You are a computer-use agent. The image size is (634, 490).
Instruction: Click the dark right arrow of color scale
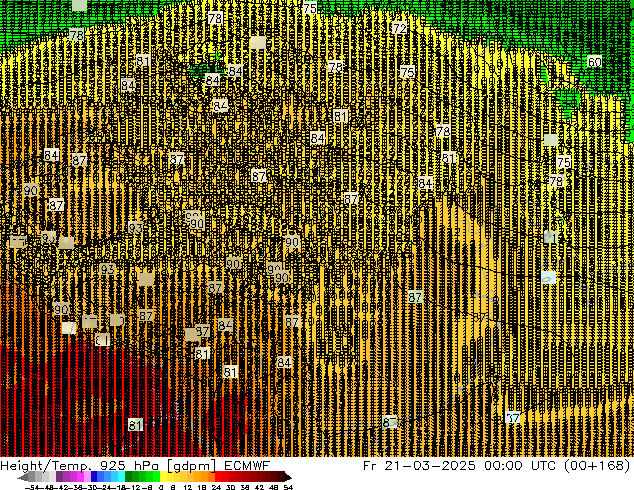click(287, 477)
